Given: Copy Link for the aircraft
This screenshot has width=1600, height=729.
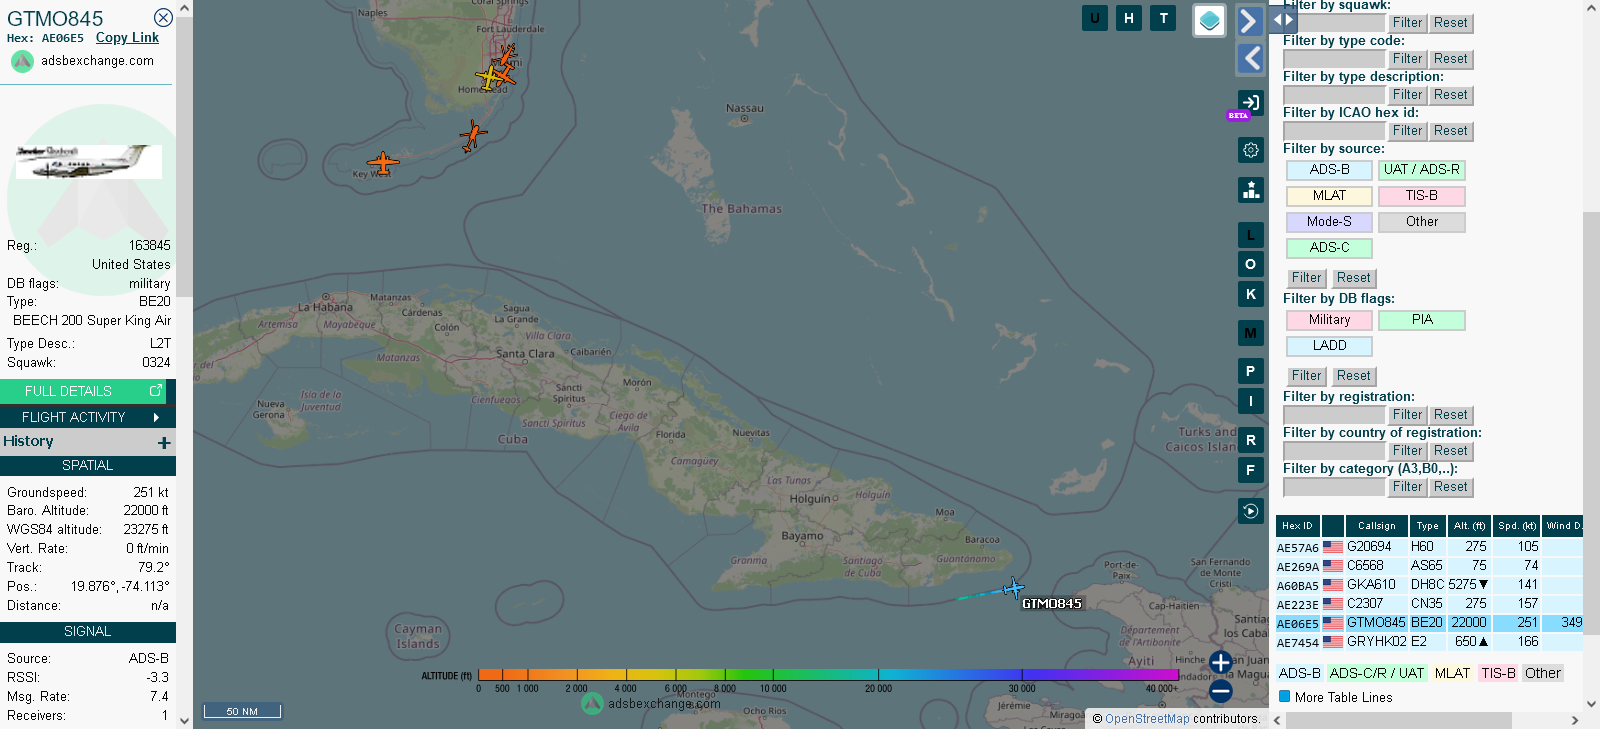Looking at the screenshot, I should (x=127, y=38).
